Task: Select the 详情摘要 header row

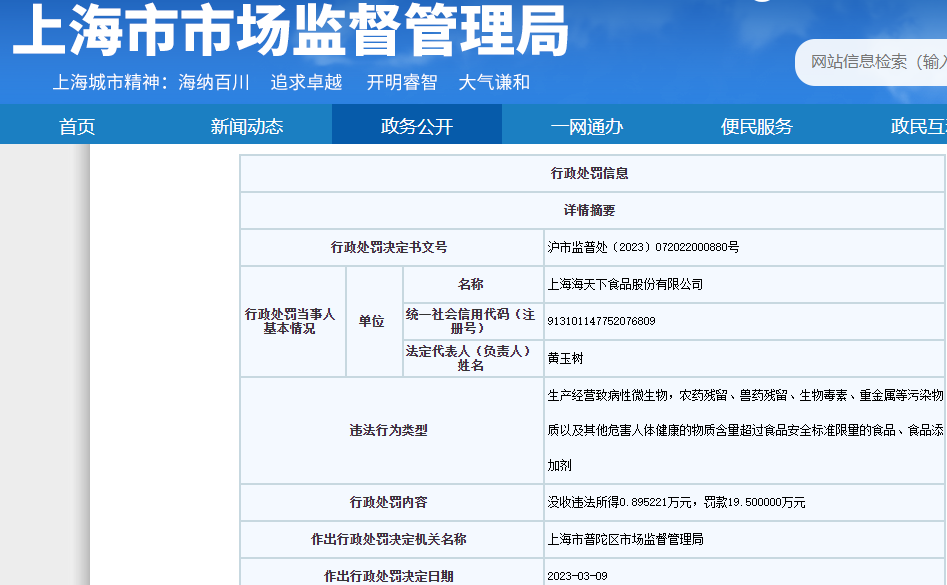Action: (590, 210)
